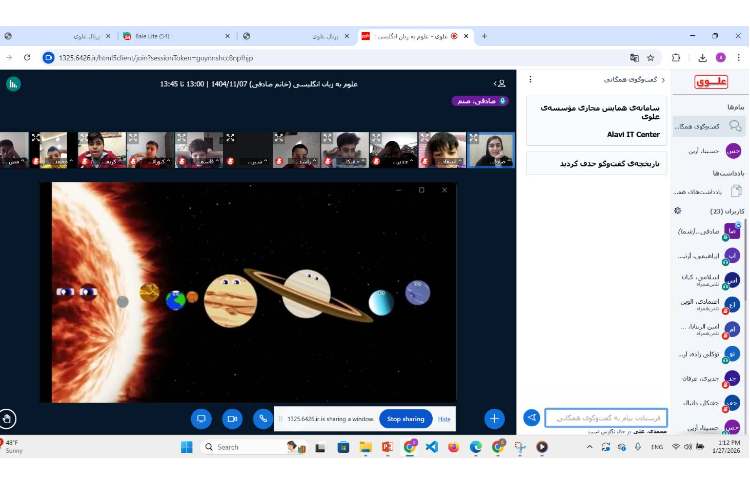Open a new browser tab

tap(484, 36)
